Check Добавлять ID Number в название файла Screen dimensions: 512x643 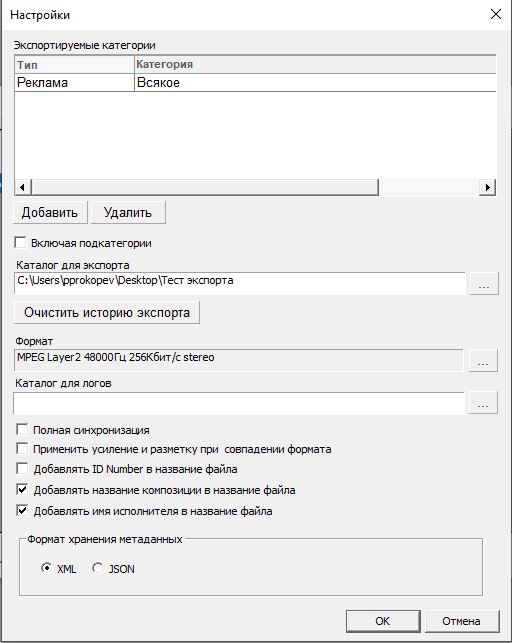(x=22, y=468)
